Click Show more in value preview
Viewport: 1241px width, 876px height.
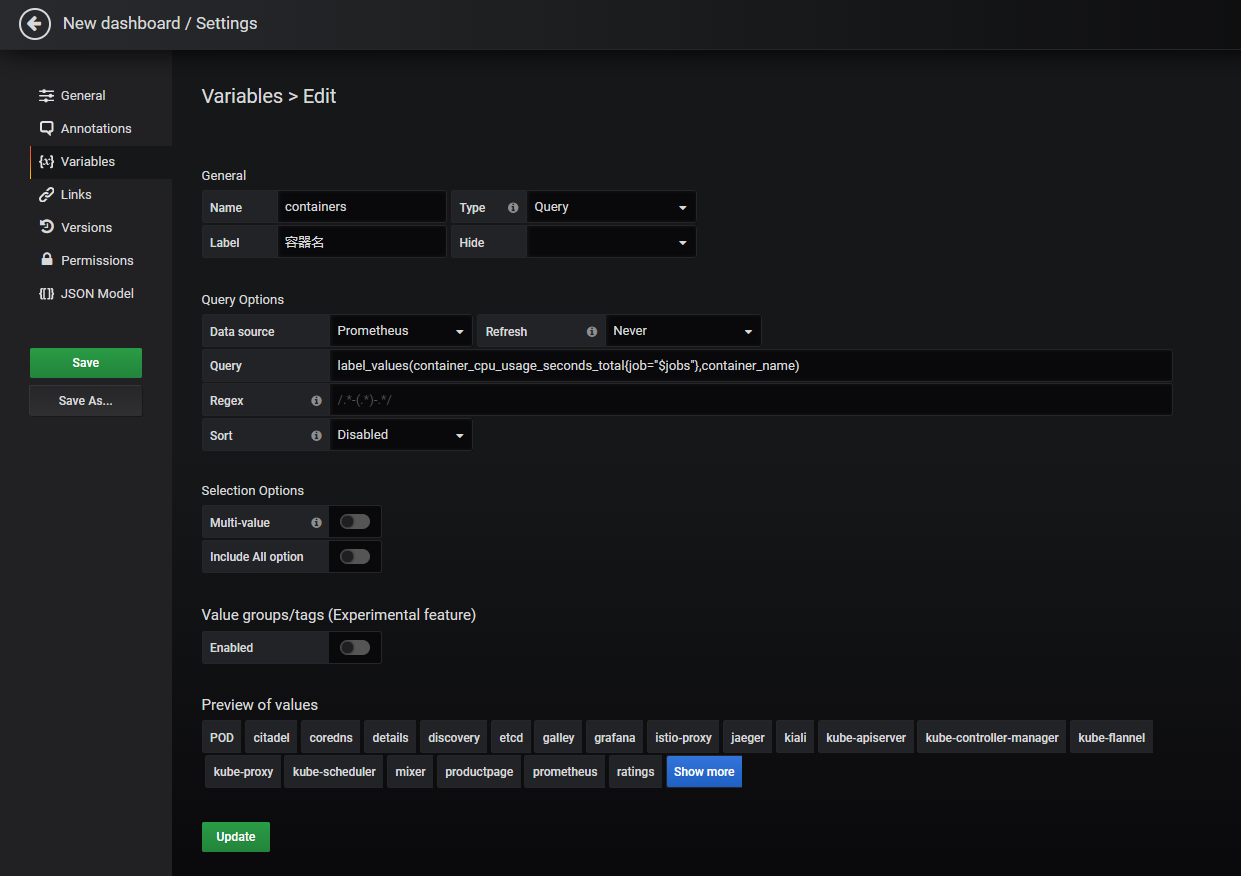[x=704, y=772]
